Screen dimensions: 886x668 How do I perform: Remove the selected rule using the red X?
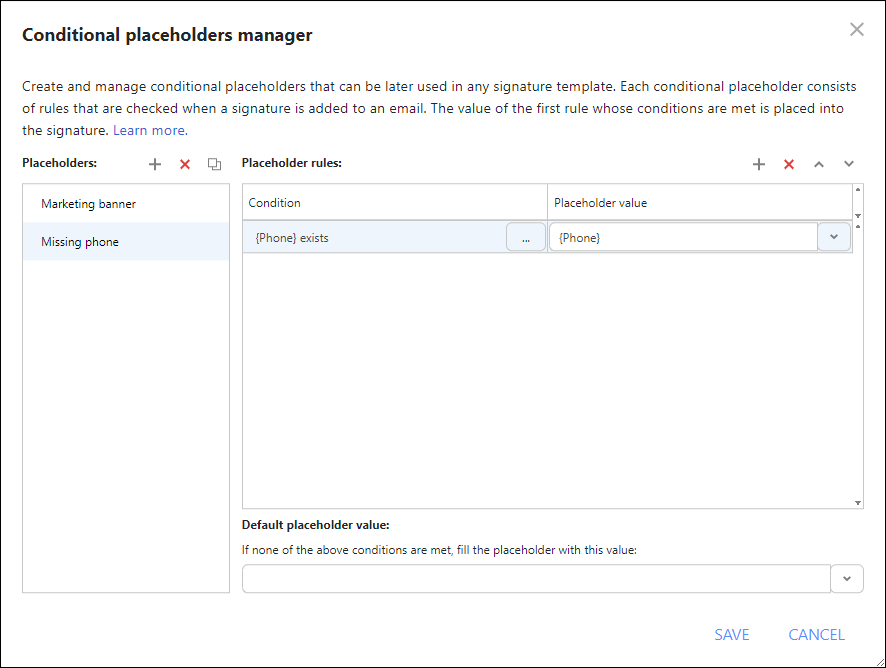point(789,163)
